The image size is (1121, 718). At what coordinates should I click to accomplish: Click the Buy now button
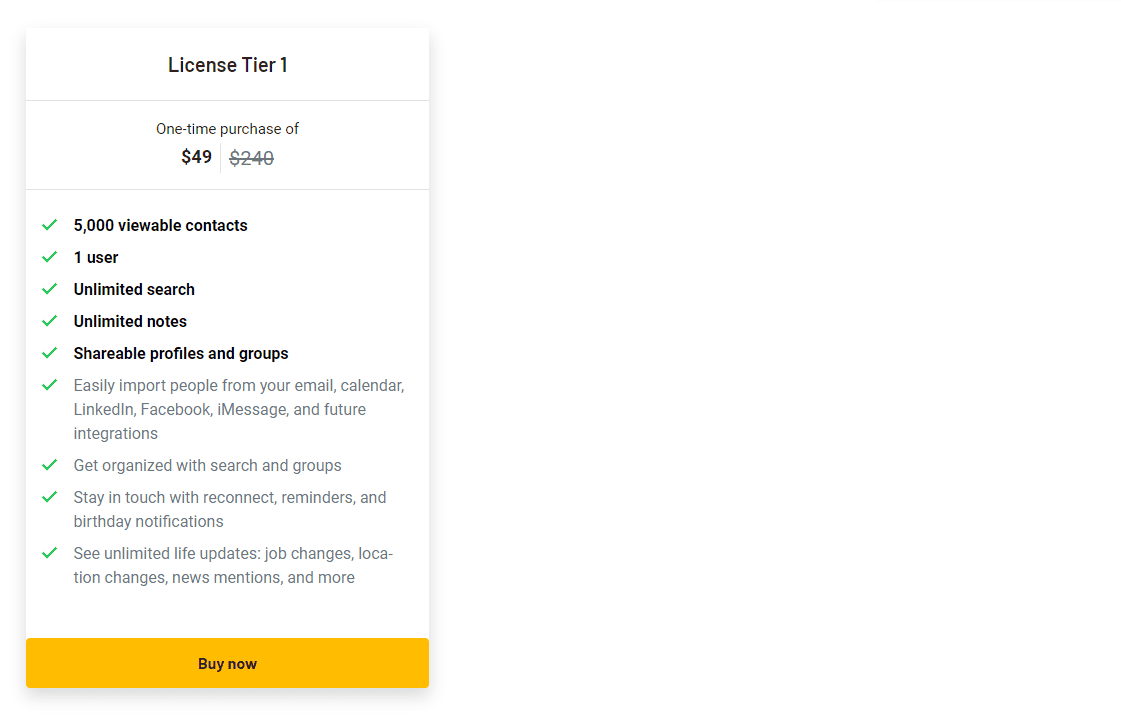point(227,663)
